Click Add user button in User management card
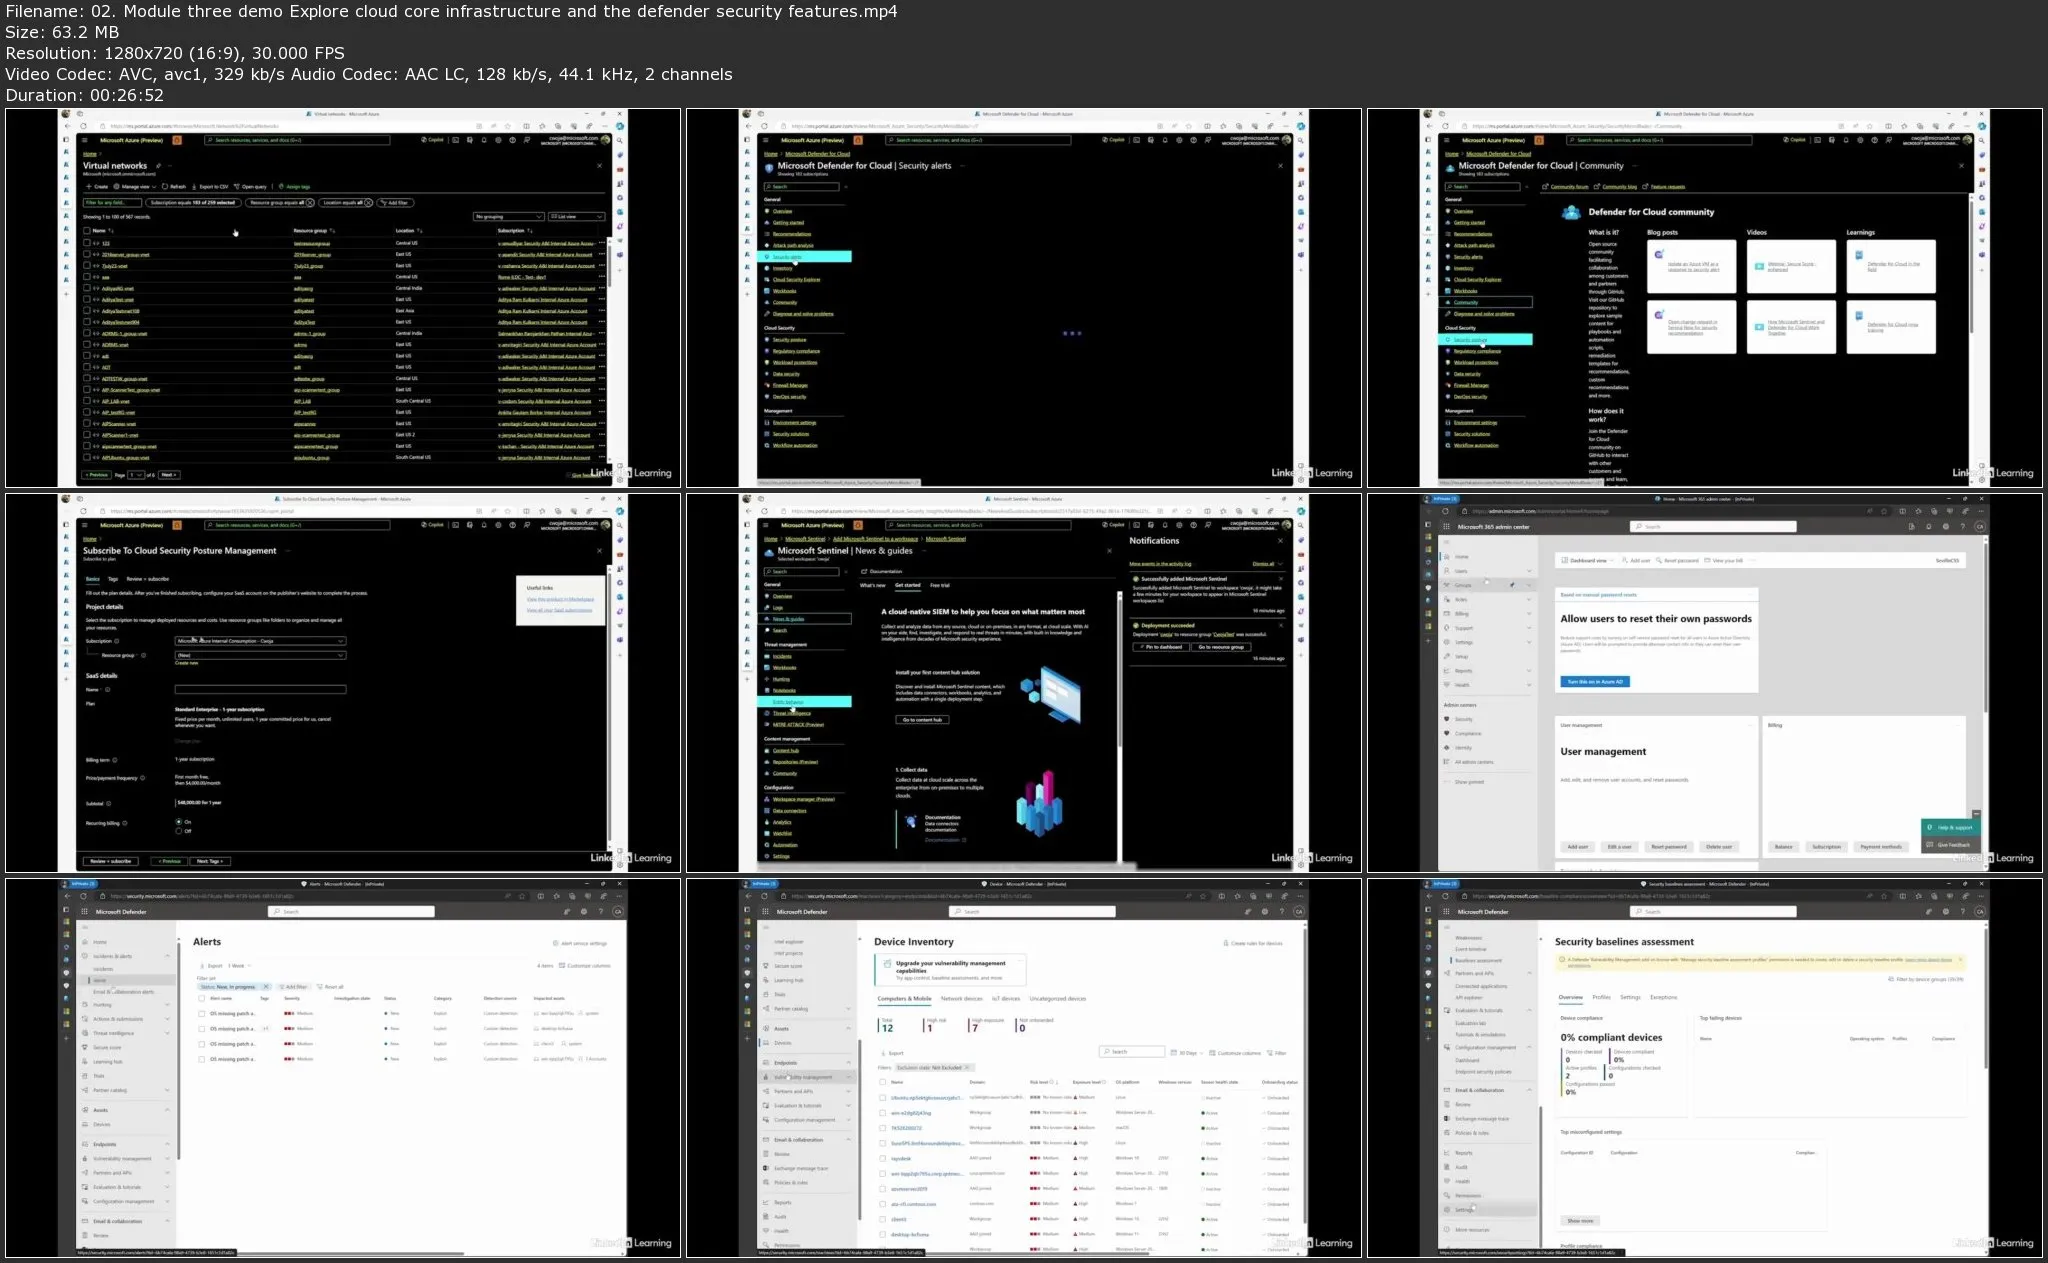Screen dimensions: 2048x1263 point(1577,846)
